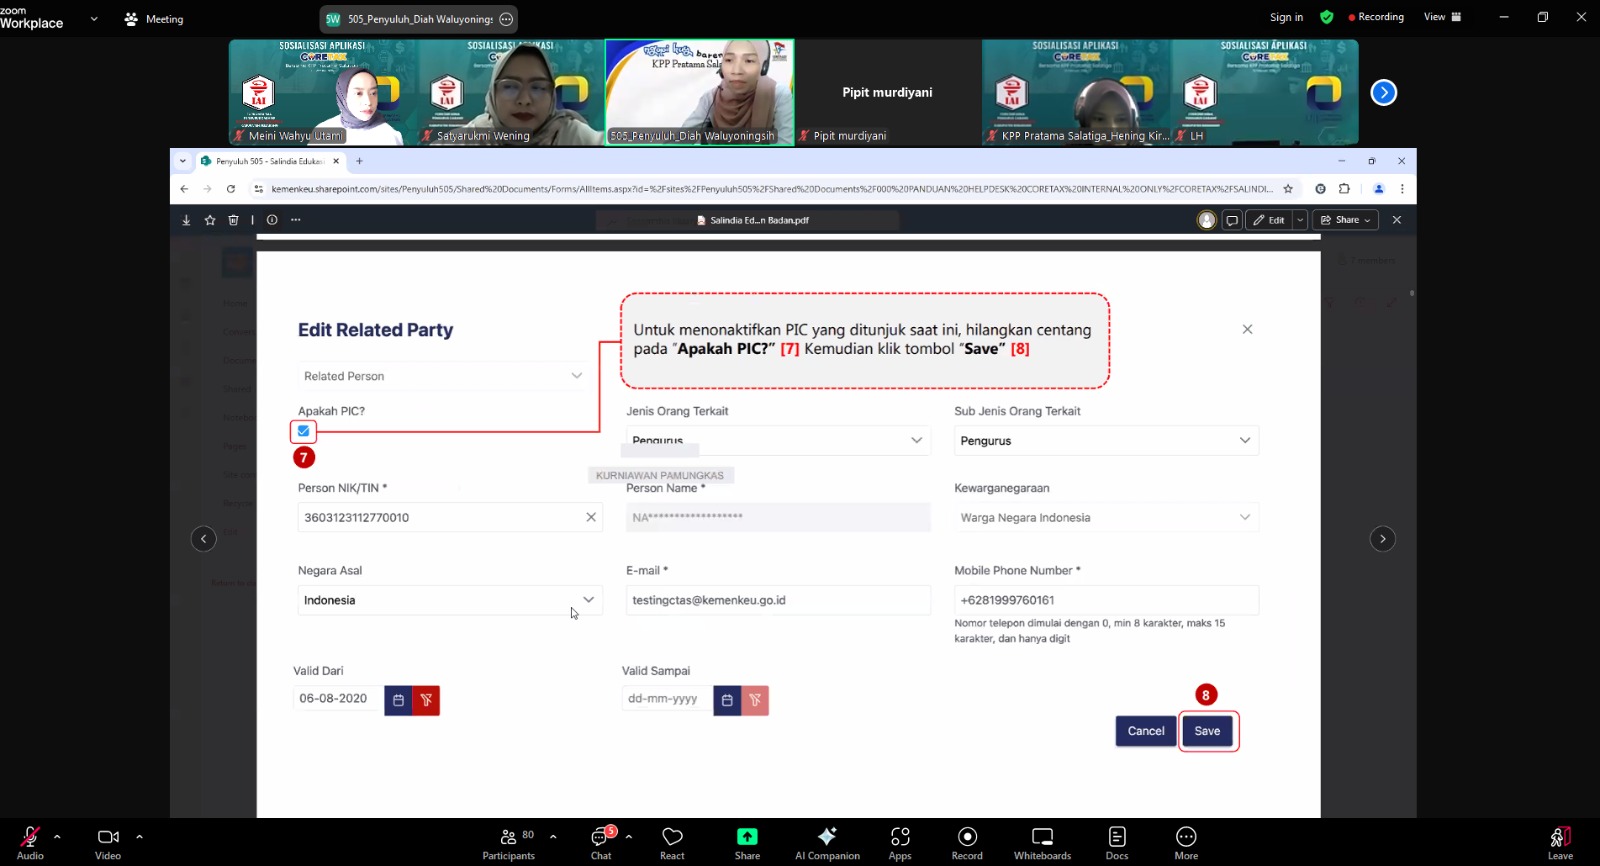Select the Penyuluh 505 browser tab
1600x866 pixels.
tap(268, 161)
